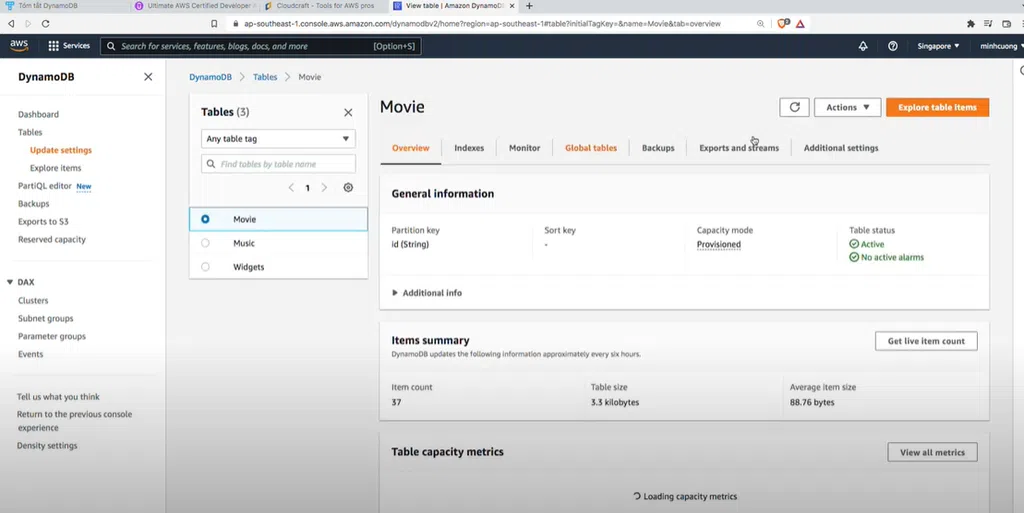Image resolution: width=1024 pixels, height=513 pixels.
Task: Select the Music table radio button
Action: (205, 243)
